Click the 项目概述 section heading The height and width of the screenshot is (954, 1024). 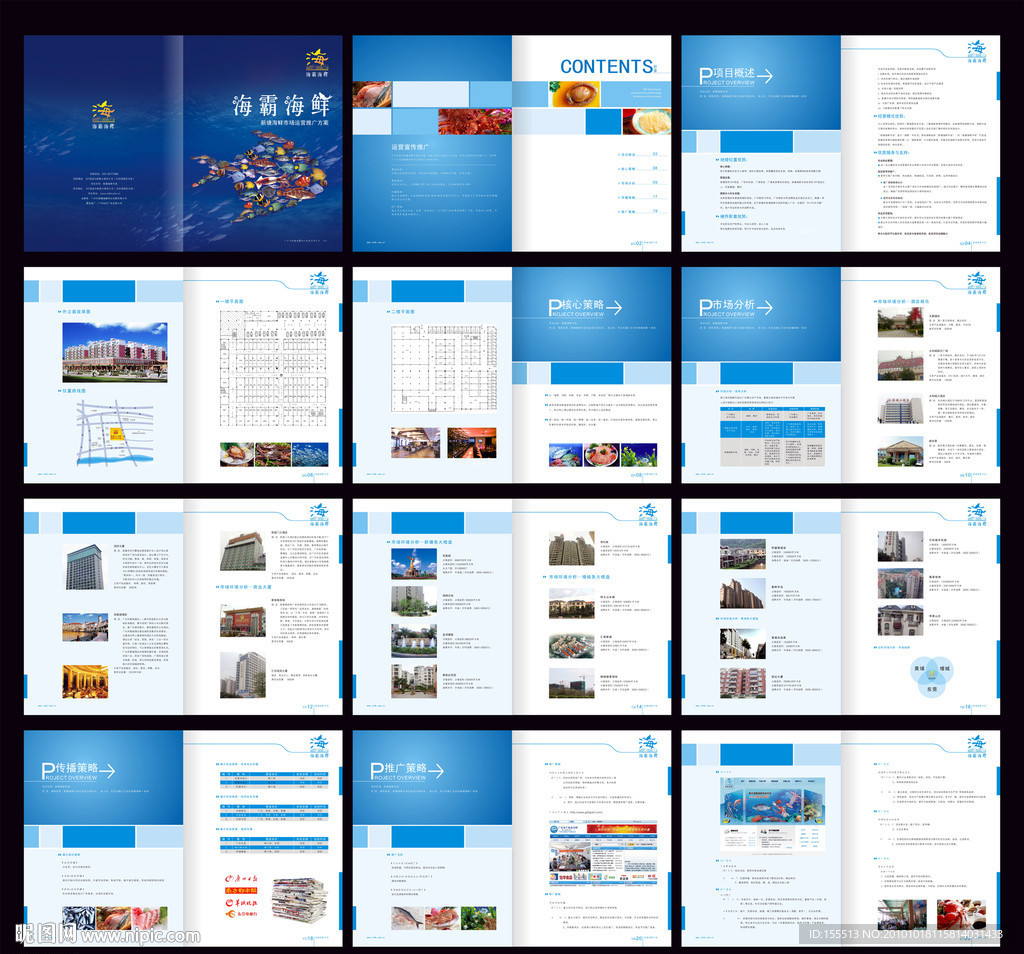(x=734, y=73)
